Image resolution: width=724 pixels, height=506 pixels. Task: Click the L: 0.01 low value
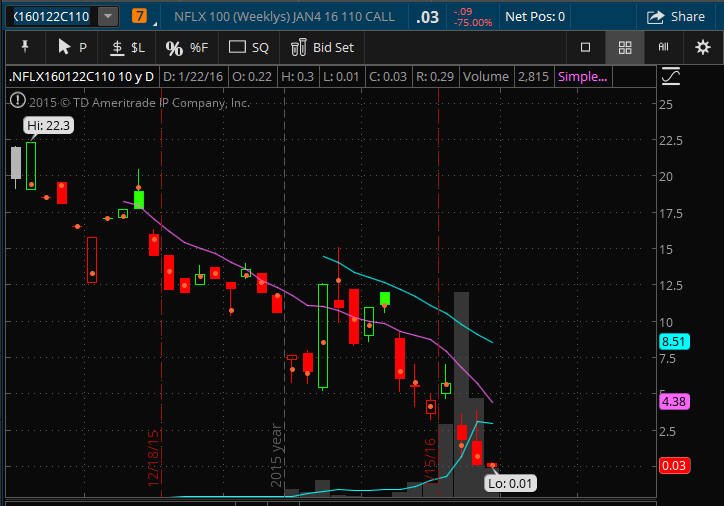[341, 77]
